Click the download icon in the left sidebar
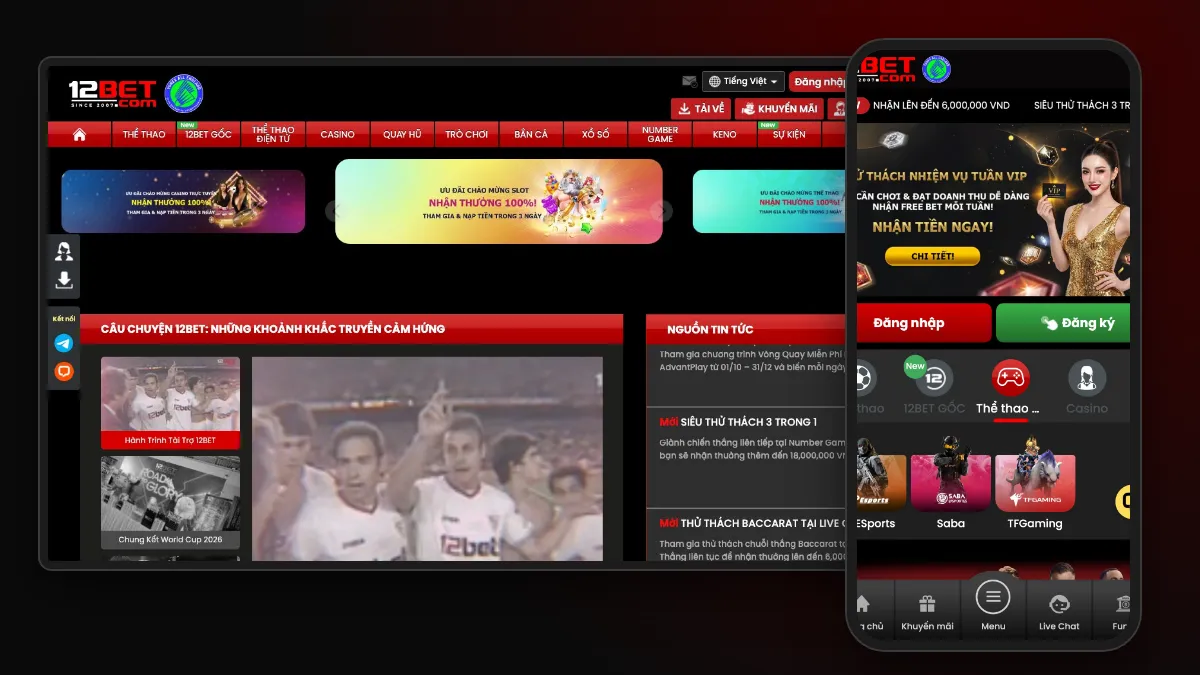 tap(64, 280)
